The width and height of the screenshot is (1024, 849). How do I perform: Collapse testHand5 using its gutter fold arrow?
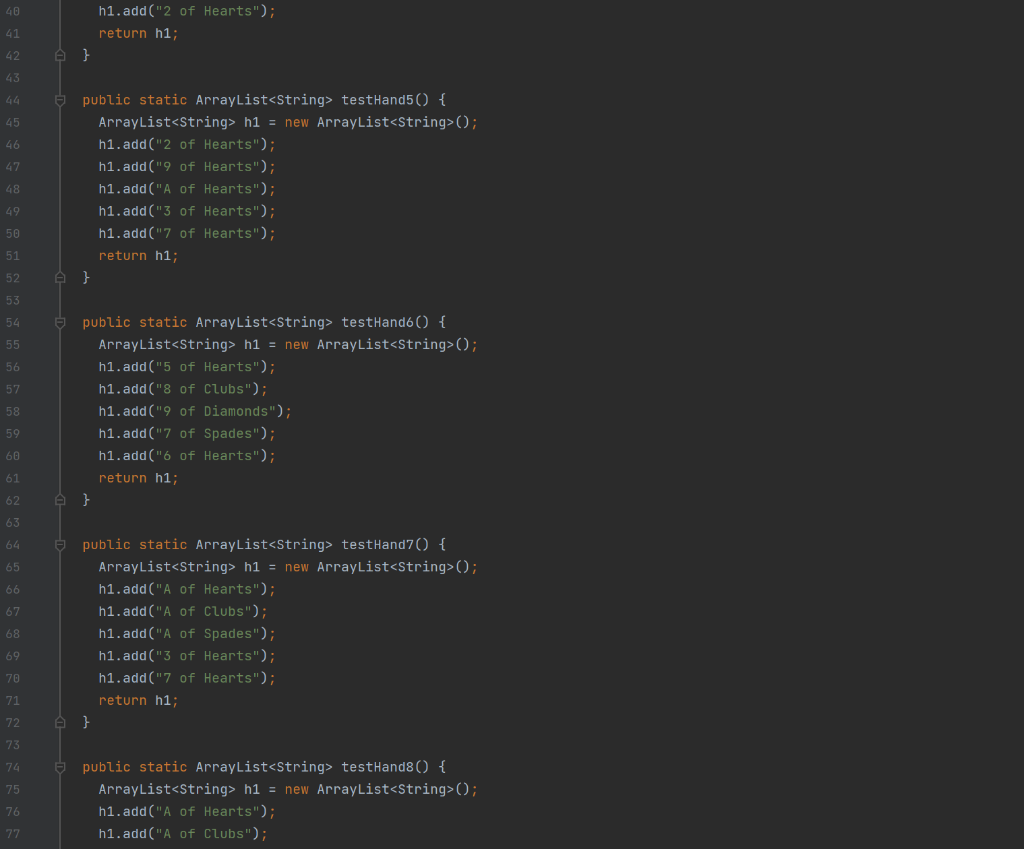click(x=60, y=99)
